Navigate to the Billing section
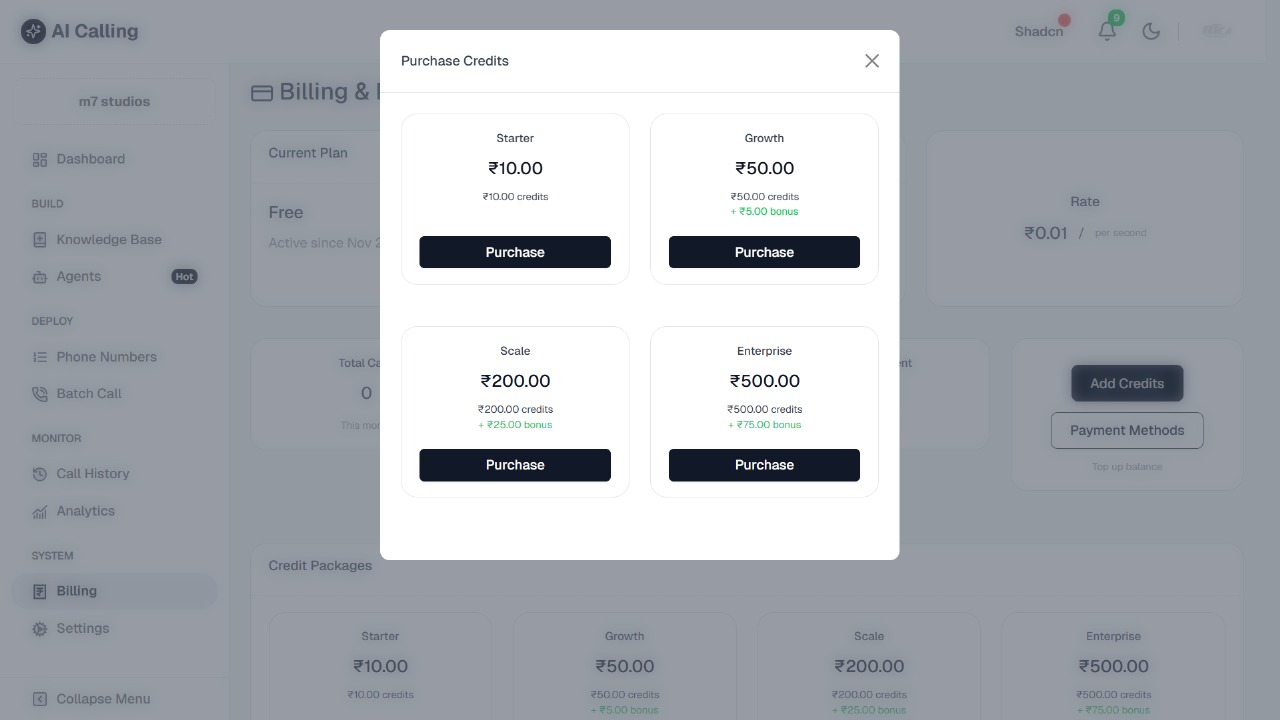 76,591
